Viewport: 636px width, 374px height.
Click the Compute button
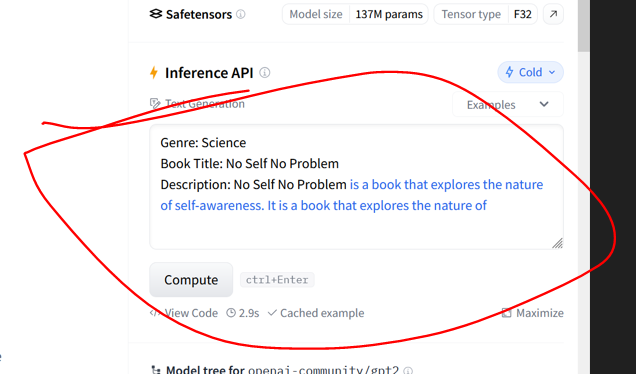[191, 279]
